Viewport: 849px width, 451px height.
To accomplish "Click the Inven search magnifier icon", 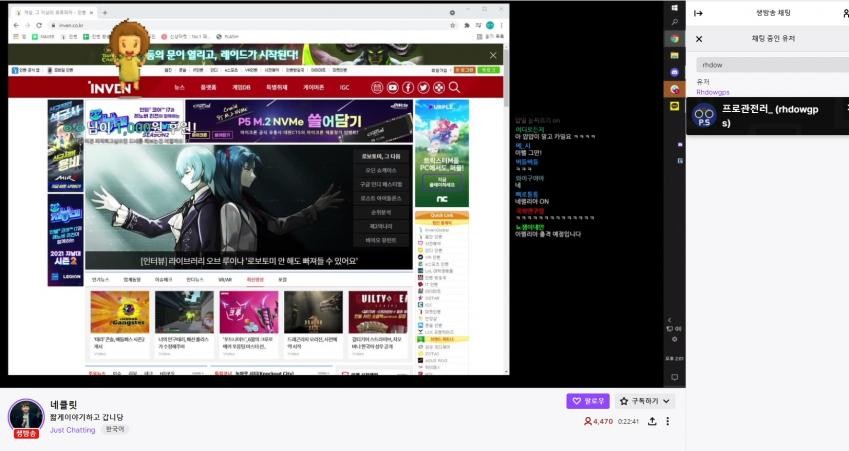I will 454,87.
